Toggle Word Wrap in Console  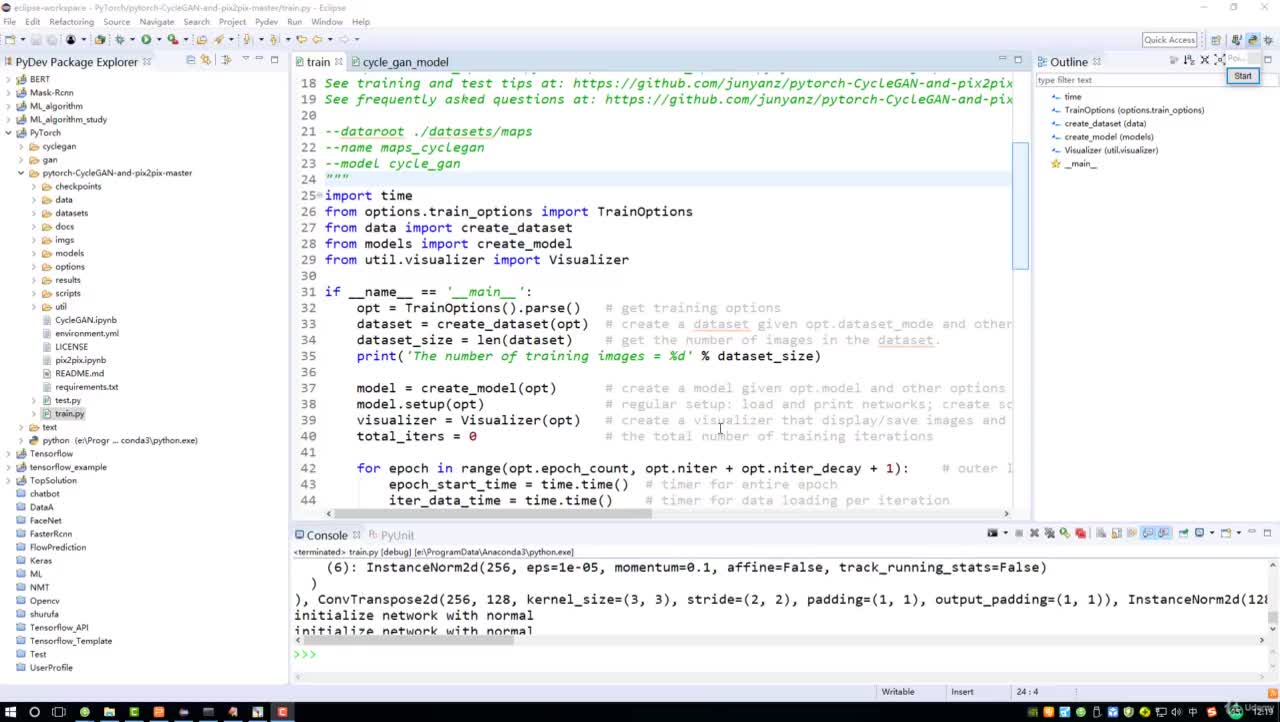[1131, 533]
